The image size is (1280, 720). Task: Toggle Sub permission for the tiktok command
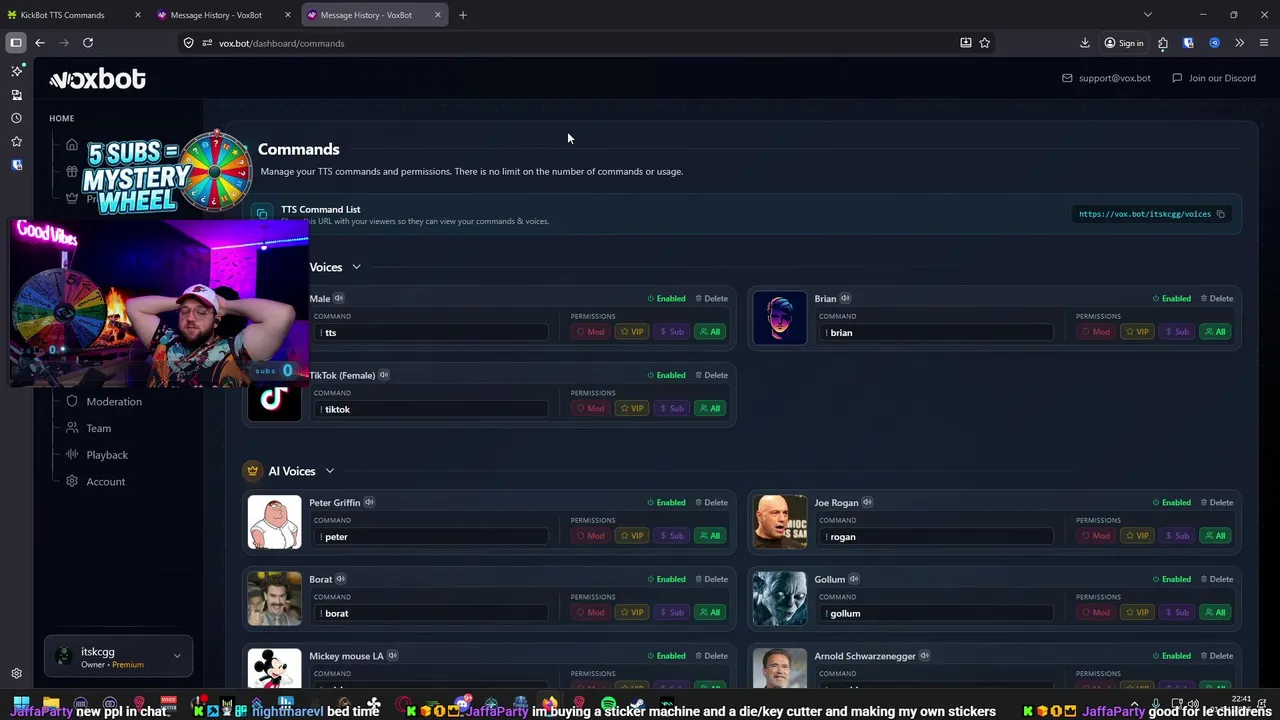673,408
